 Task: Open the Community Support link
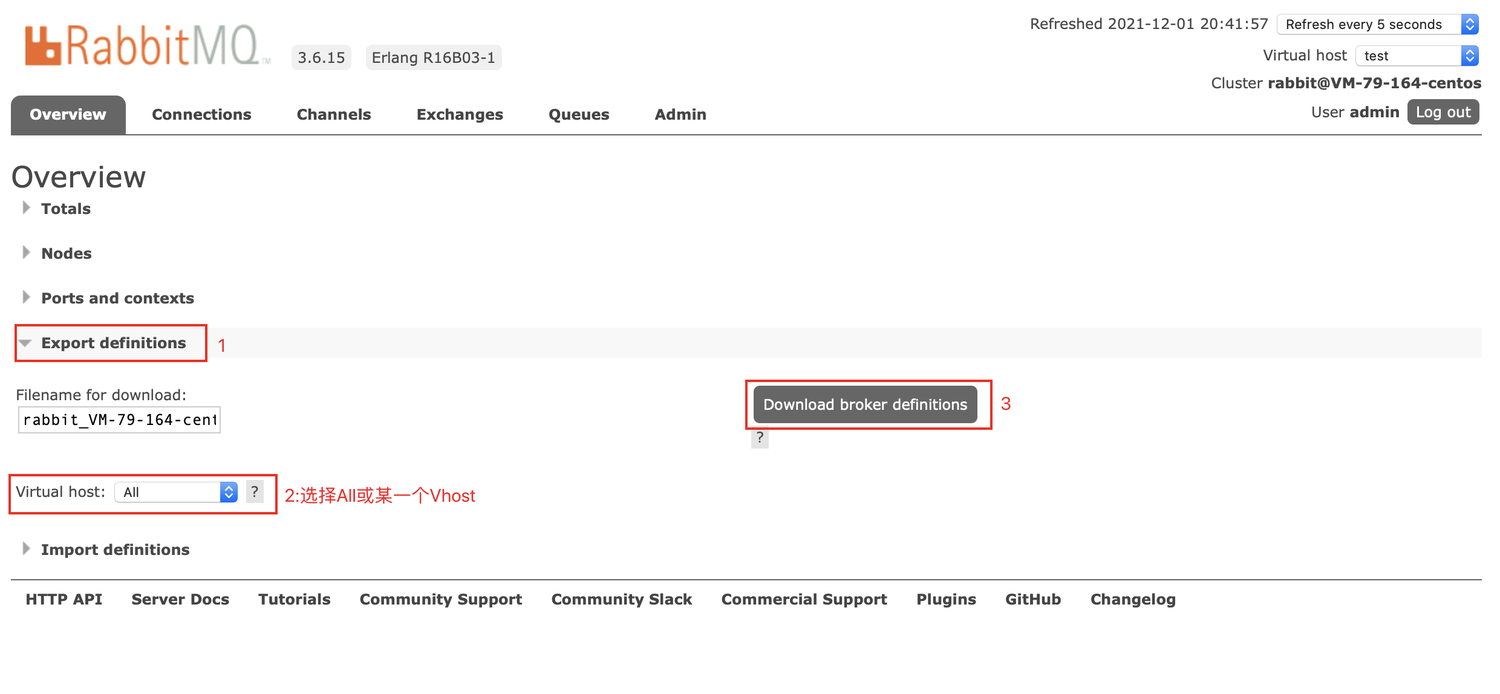click(x=441, y=600)
